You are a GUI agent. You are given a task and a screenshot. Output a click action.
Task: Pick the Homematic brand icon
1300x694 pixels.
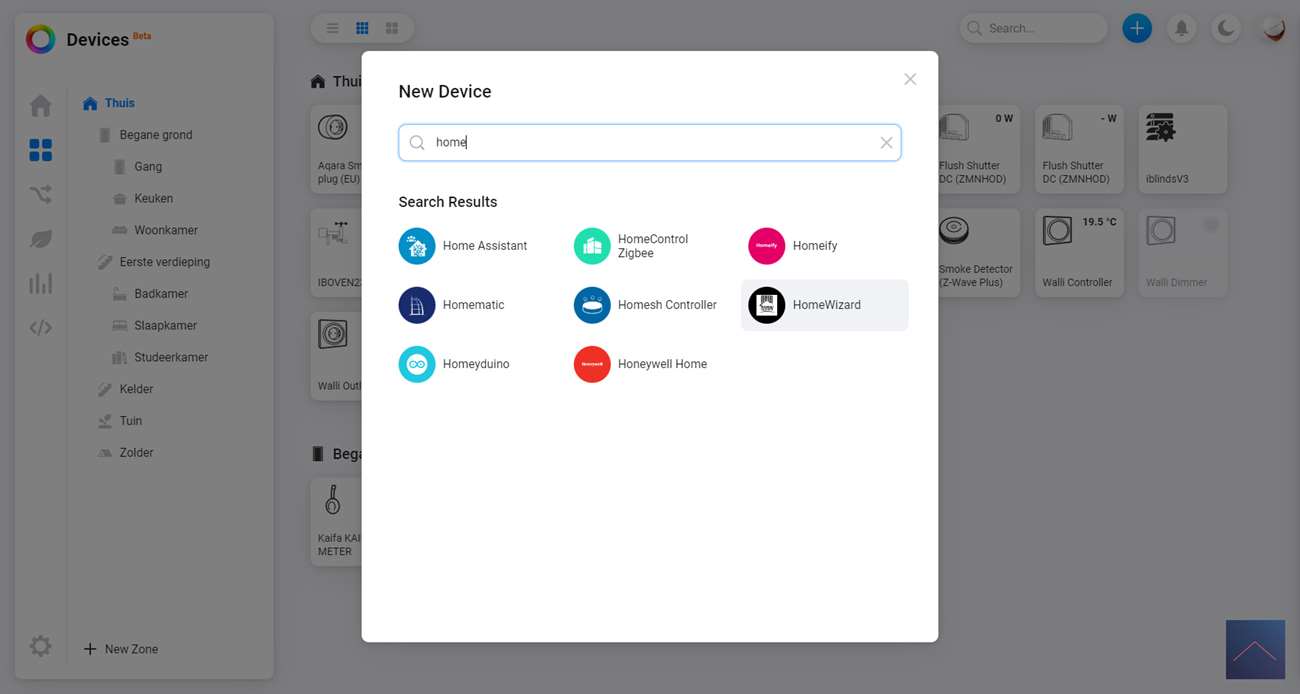(x=417, y=305)
